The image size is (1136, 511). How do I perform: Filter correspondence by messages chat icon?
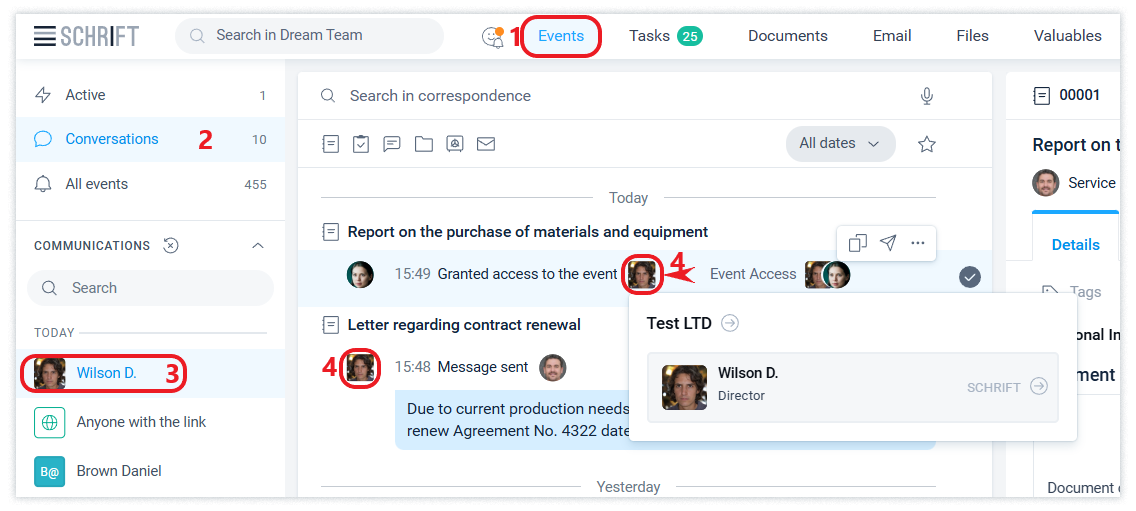392,144
